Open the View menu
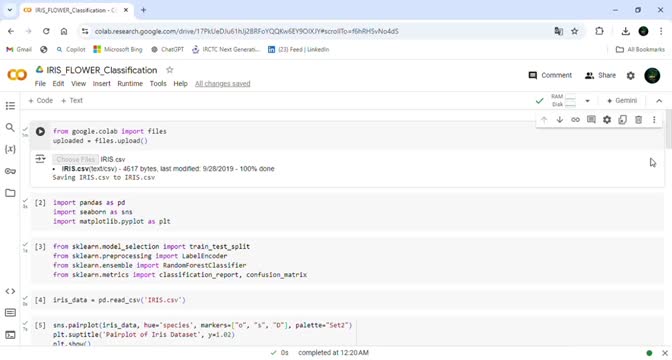 [78, 84]
